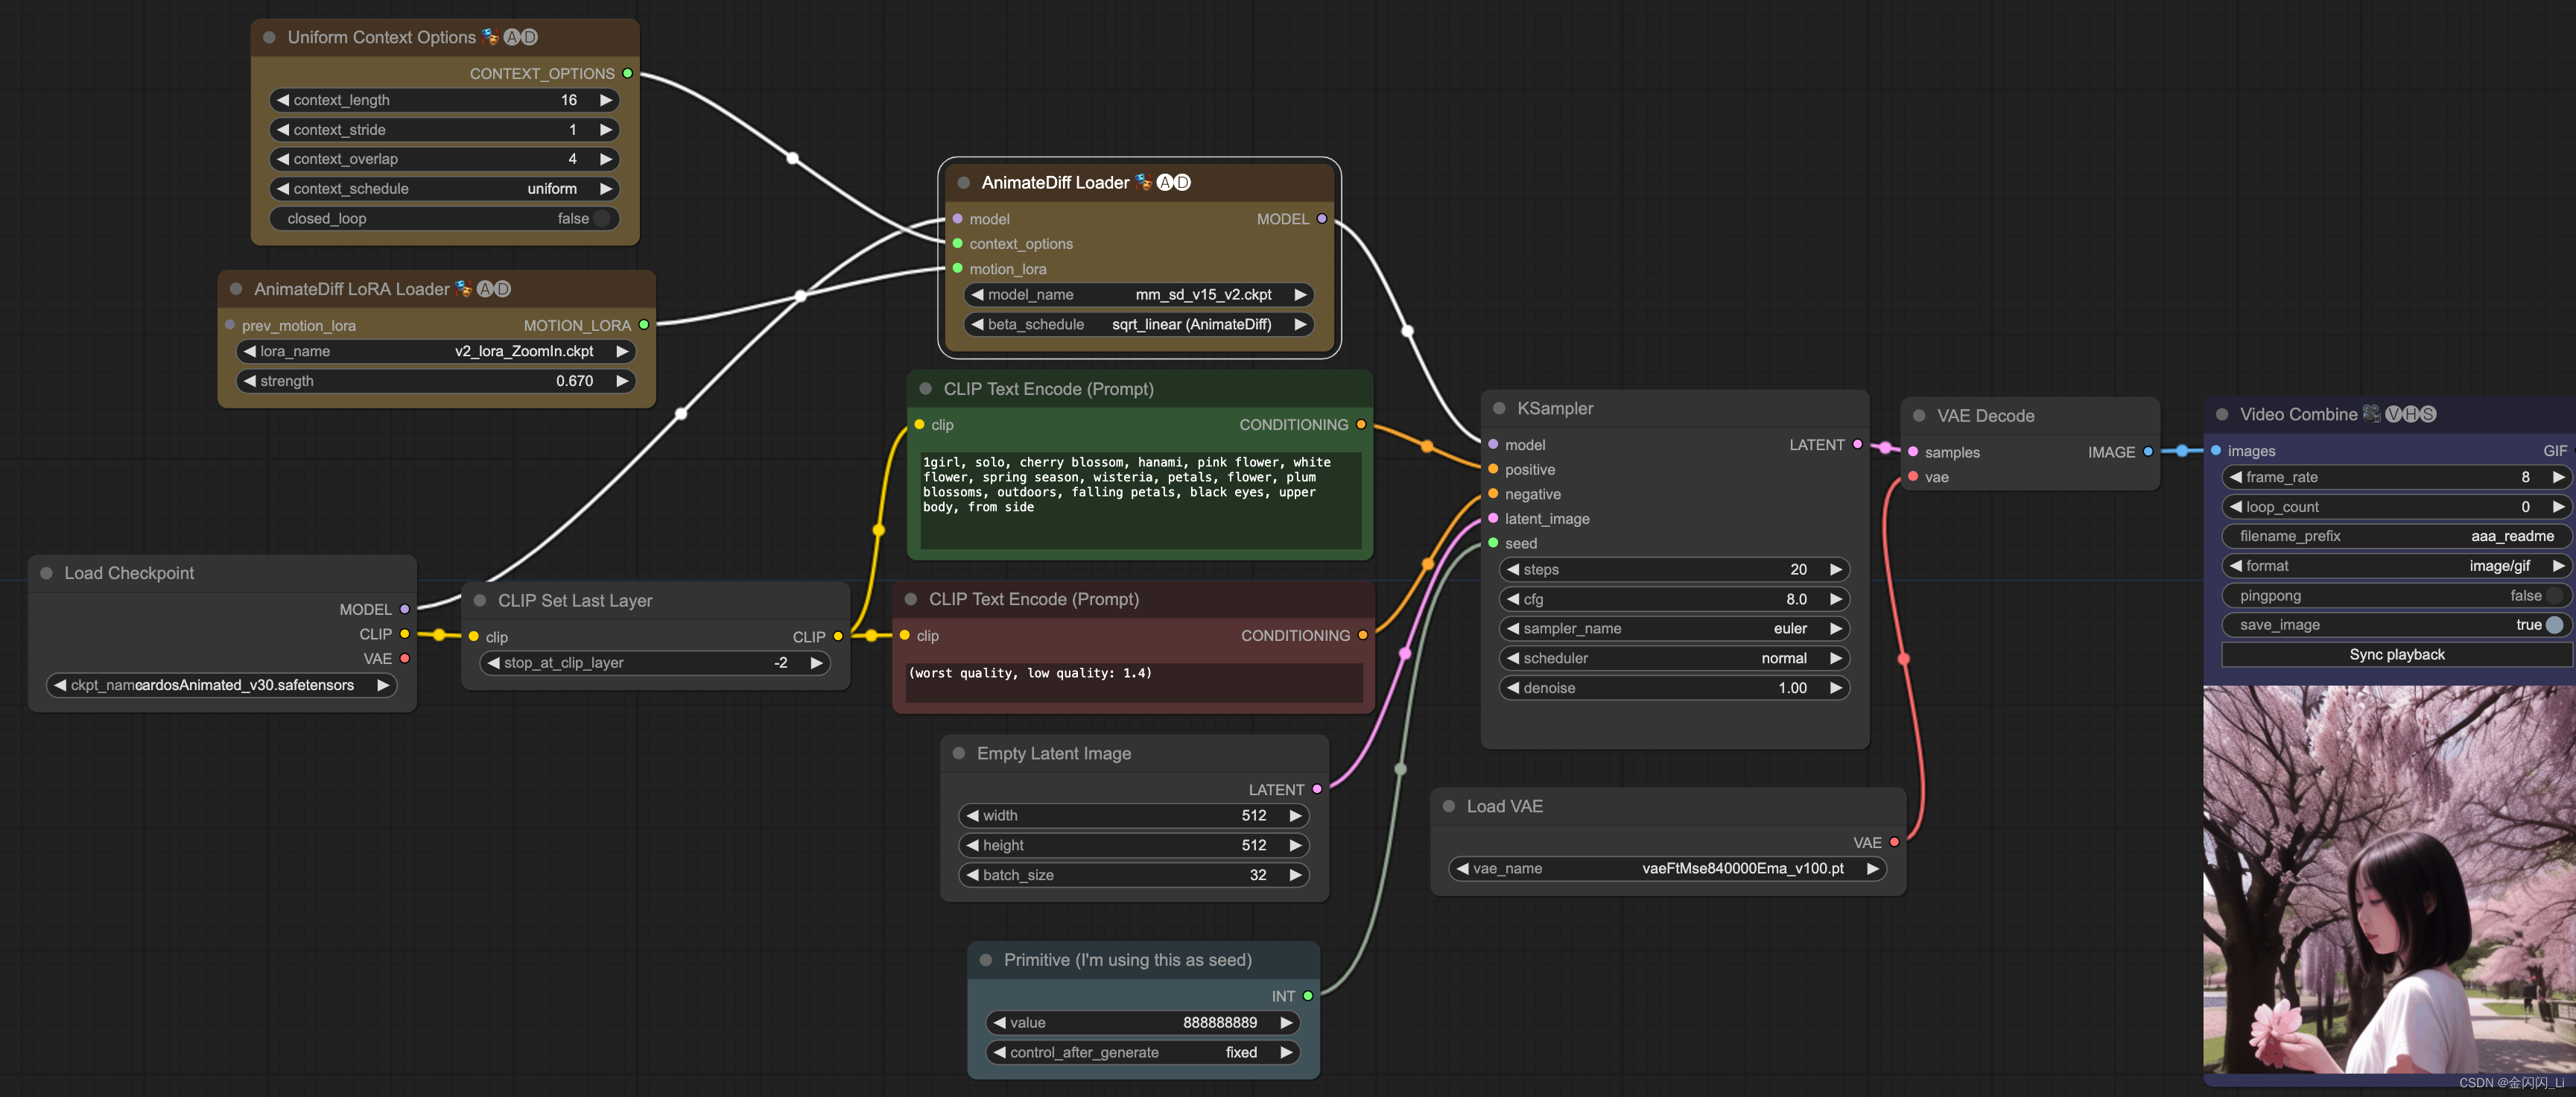Click the VAE Decode node collapse dot
The height and width of the screenshot is (1097, 2576).
[1919, 415]
